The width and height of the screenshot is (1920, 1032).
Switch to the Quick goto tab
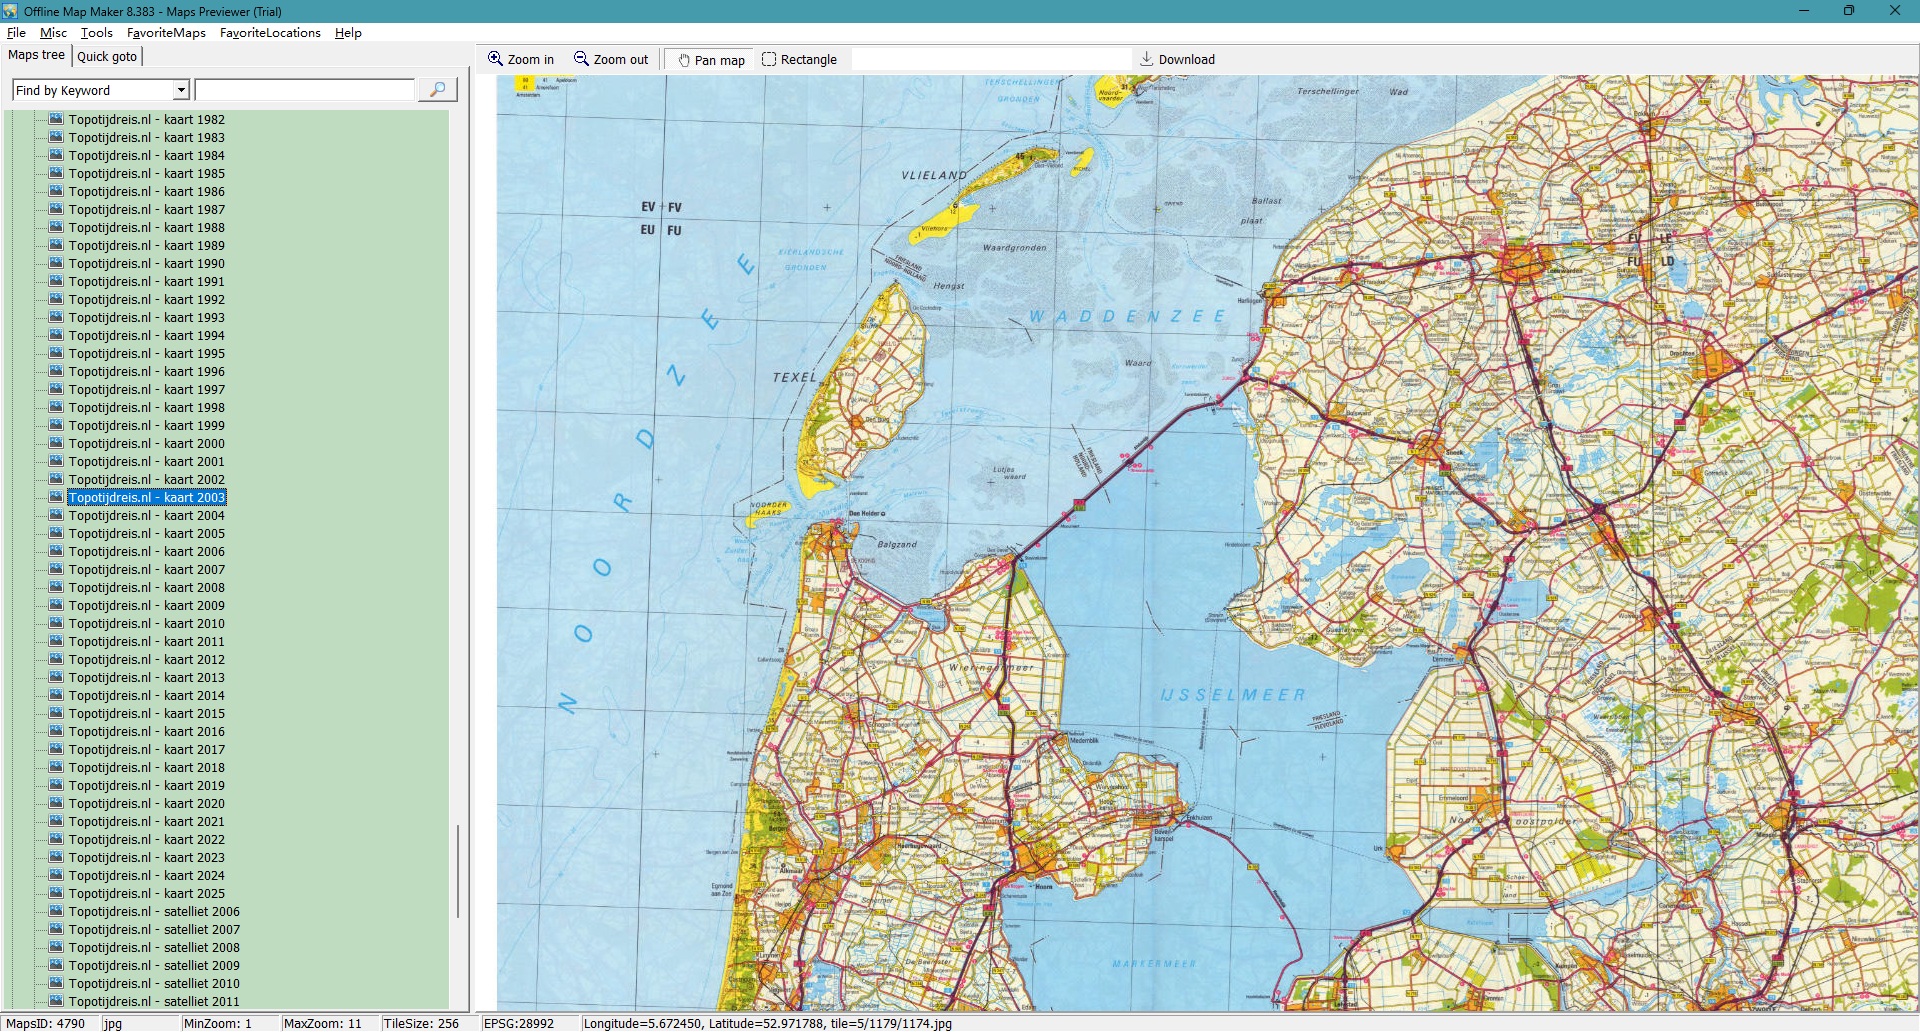[107, 56]
